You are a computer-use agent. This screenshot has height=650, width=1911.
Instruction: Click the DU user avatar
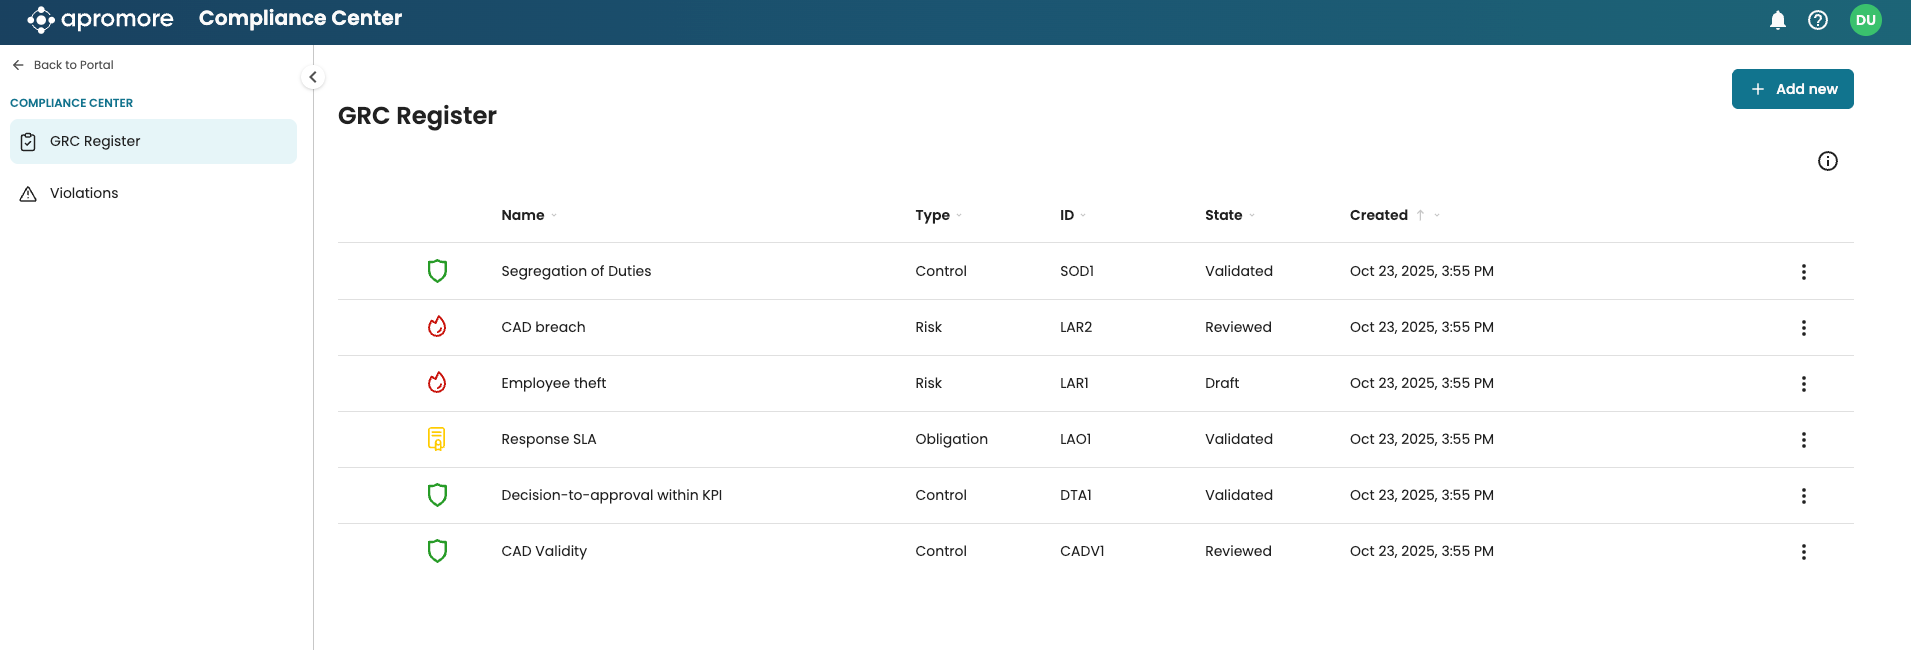tap(1865, 20)
